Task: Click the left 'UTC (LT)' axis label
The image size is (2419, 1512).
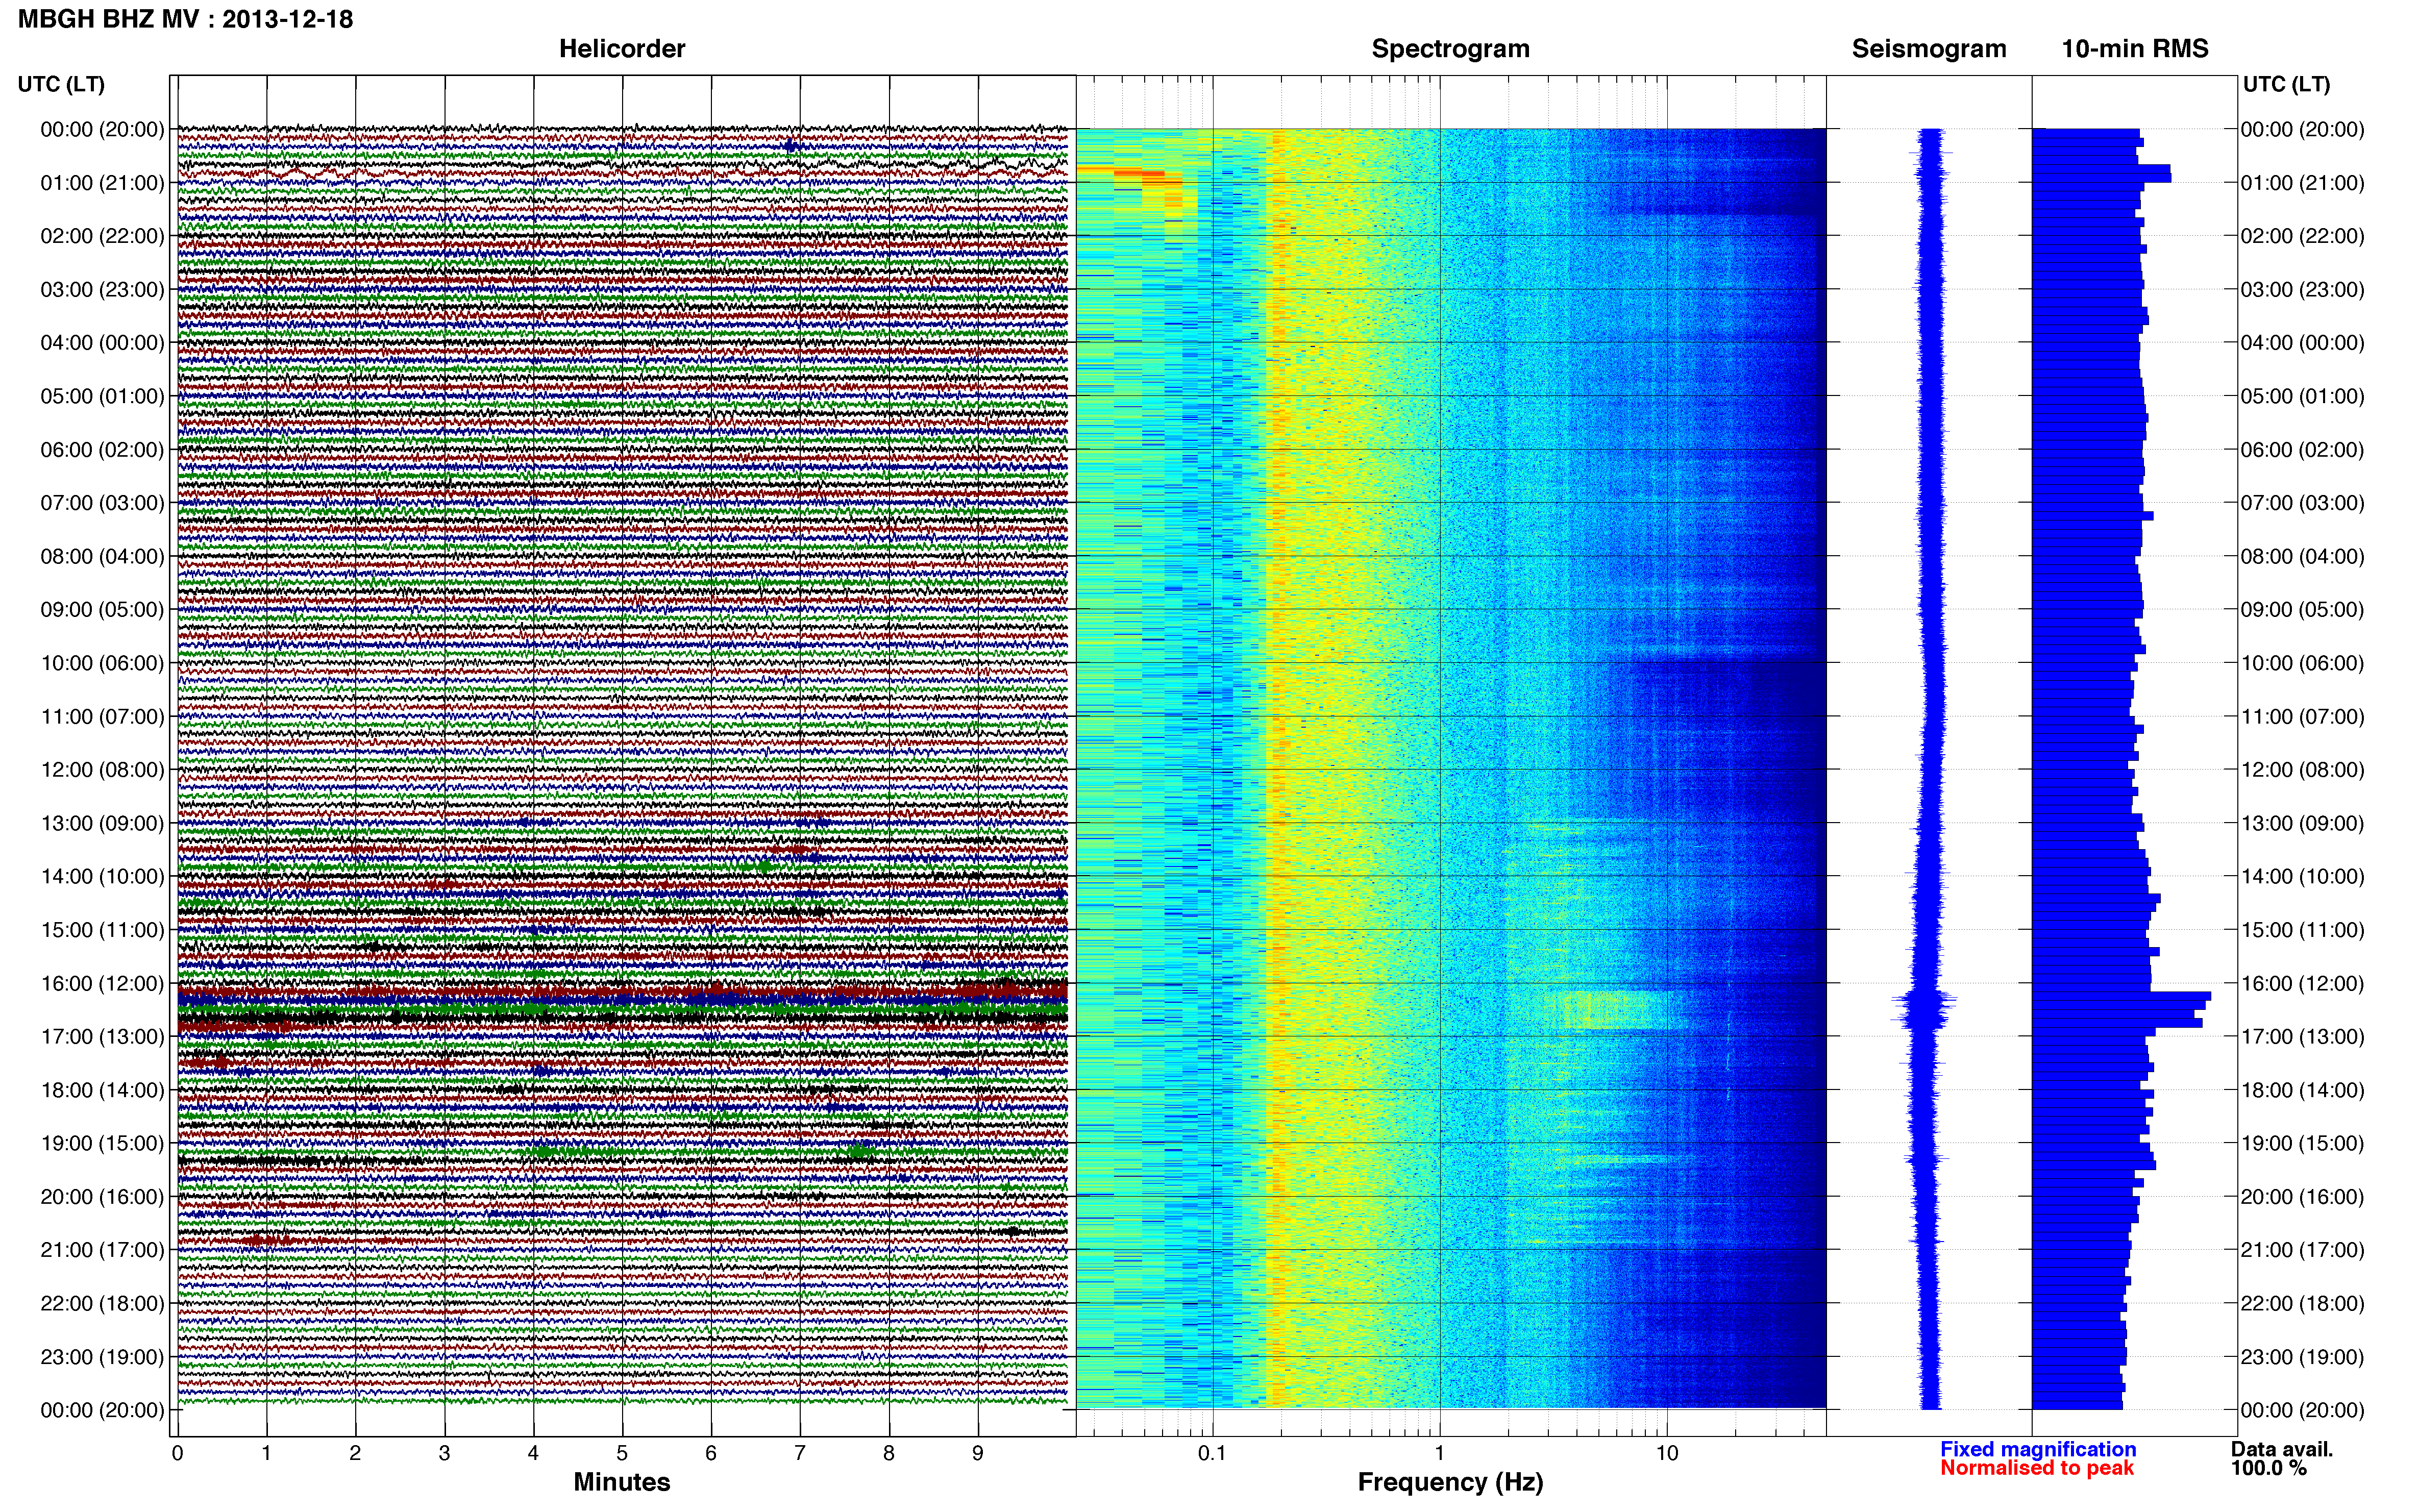Action: pyautogui.click(x=61, y=84)
